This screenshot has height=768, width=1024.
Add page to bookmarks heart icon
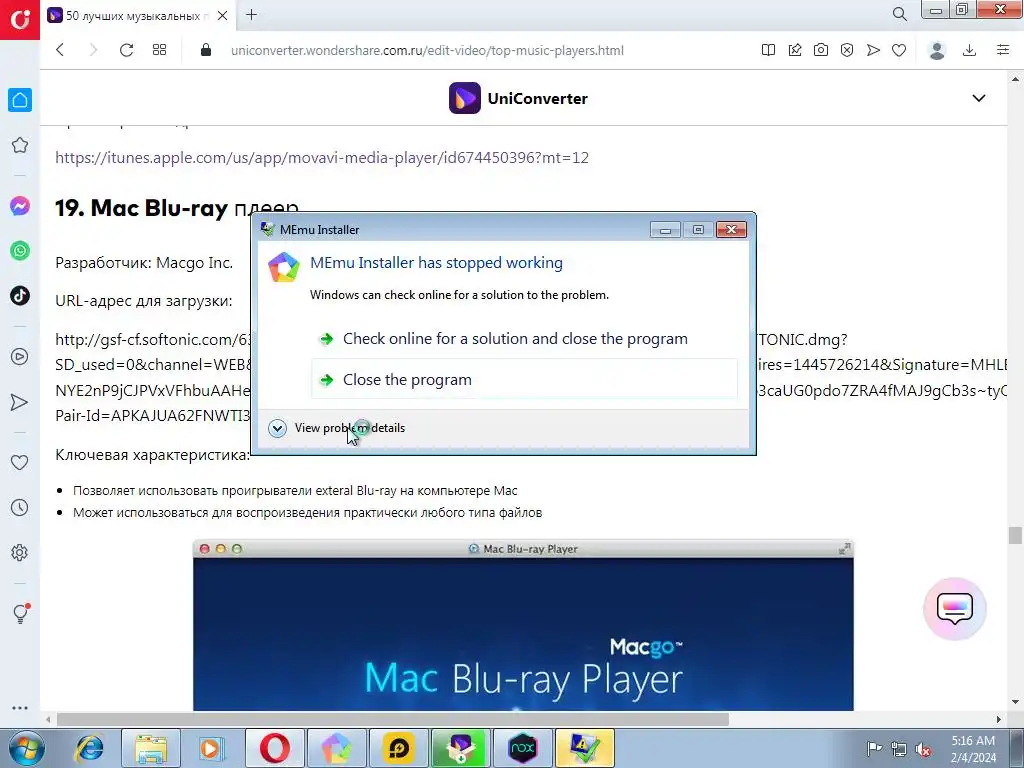click(899, 50)
